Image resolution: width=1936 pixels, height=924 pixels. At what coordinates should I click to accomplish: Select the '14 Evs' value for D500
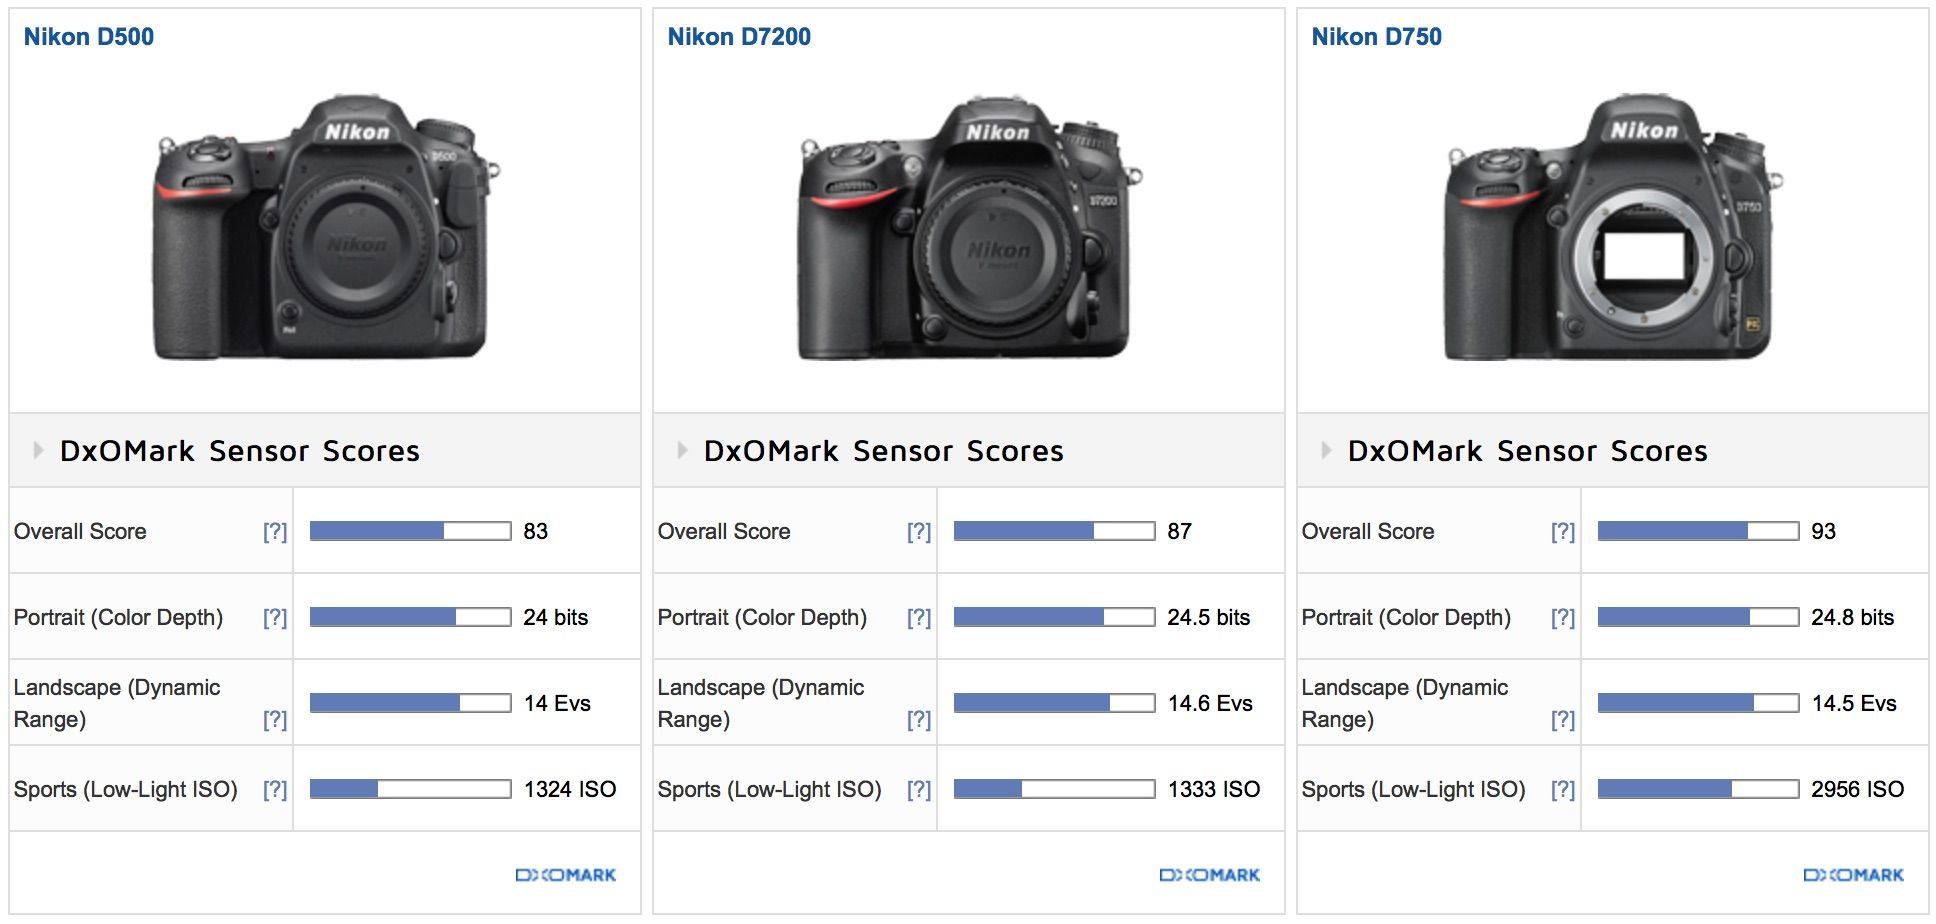click(557, 704)
